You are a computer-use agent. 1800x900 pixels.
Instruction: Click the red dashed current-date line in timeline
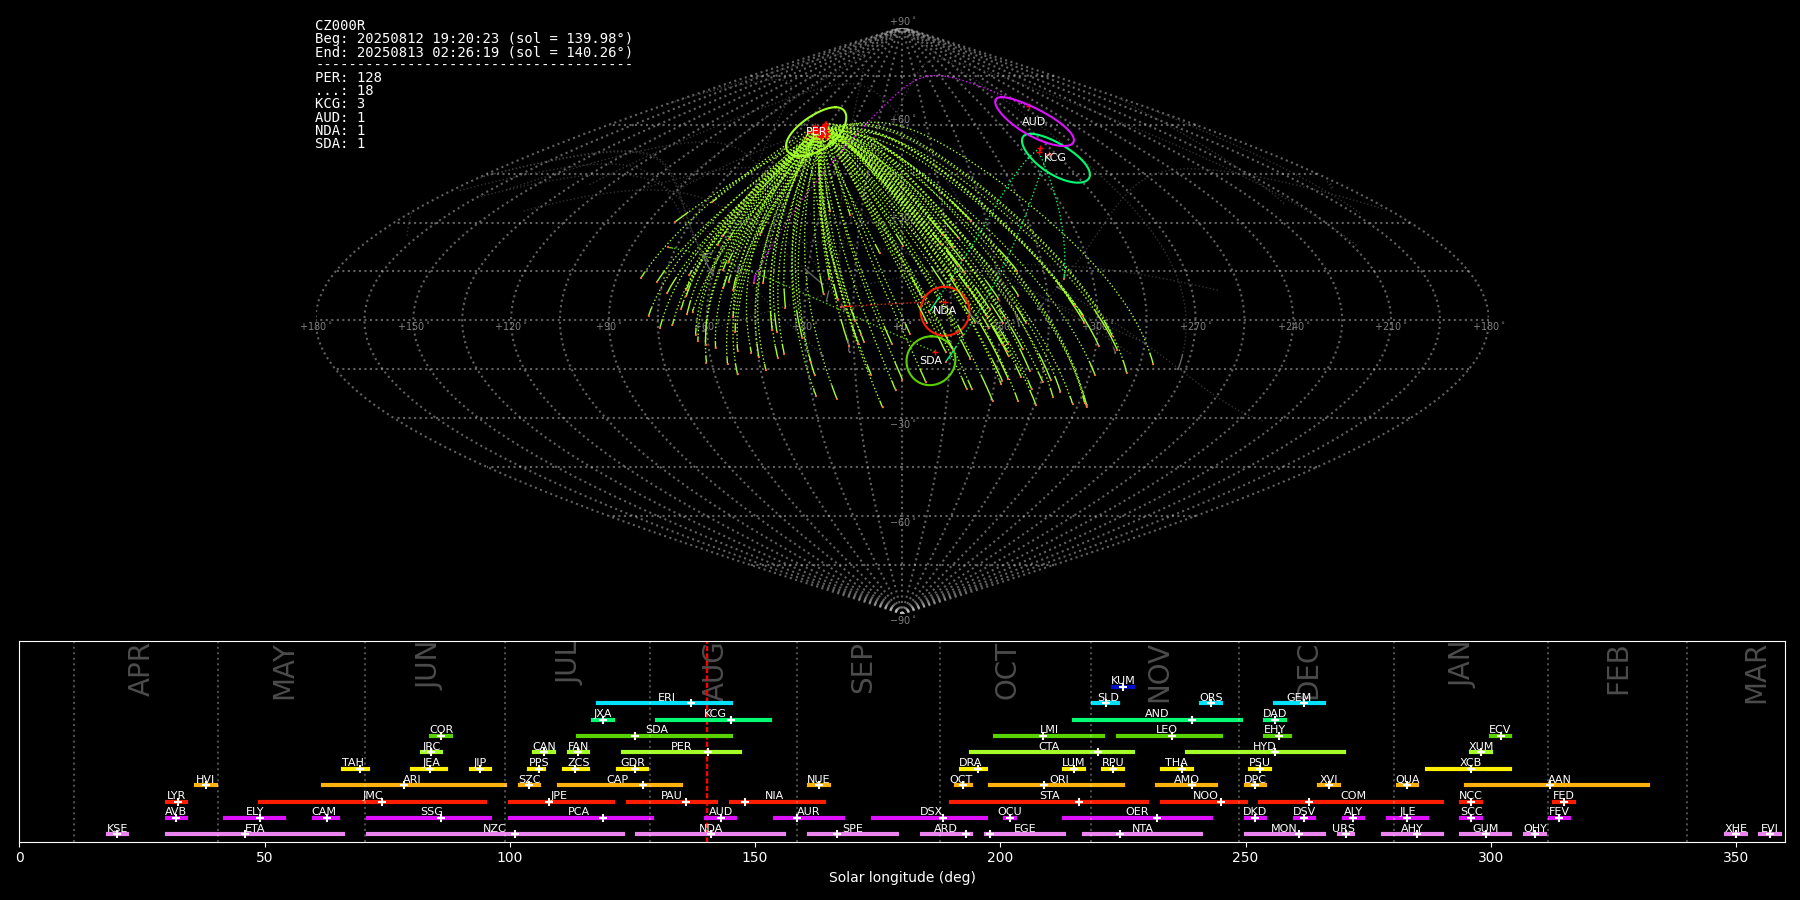point(707,741)
